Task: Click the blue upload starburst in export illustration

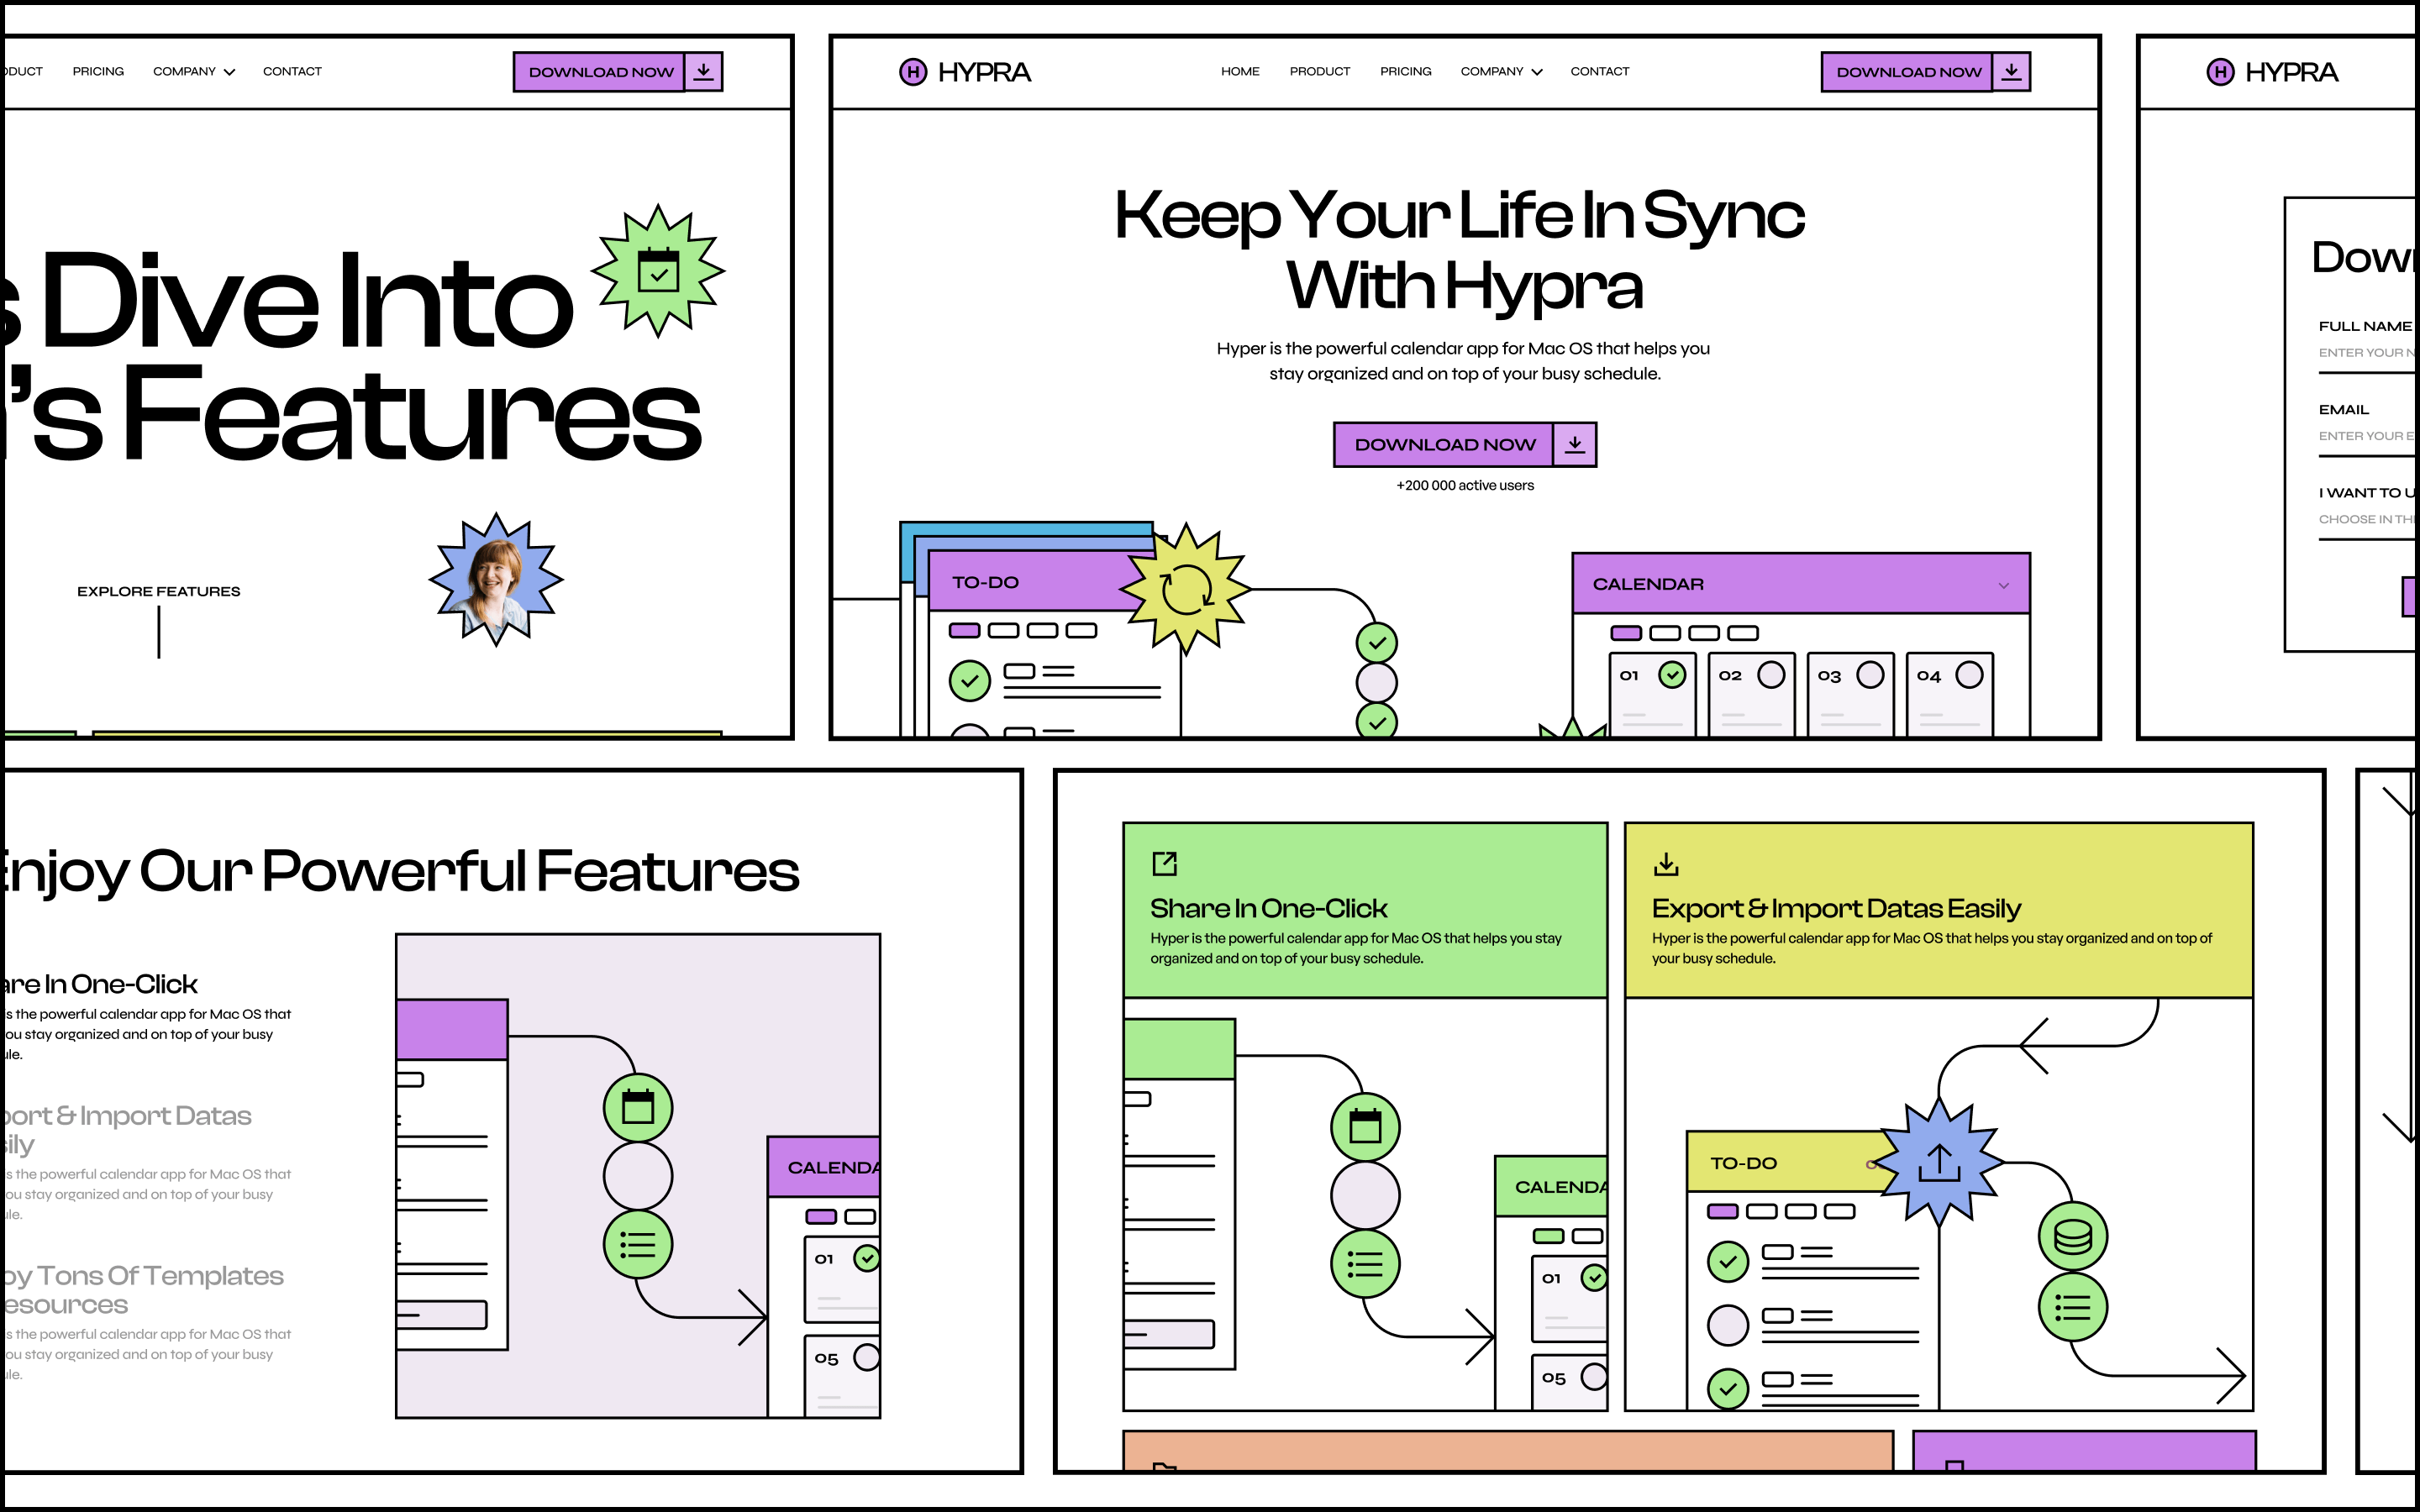Action: (1940, 1163)
